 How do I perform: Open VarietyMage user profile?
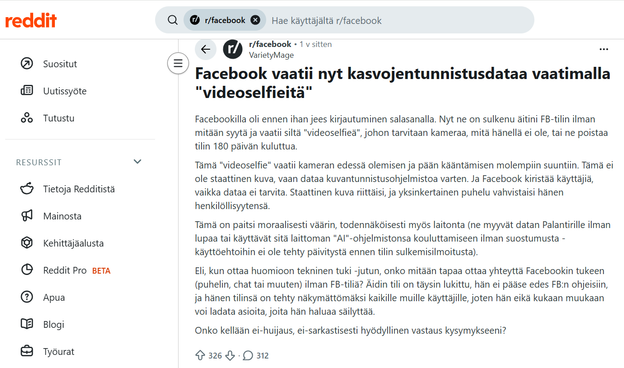(x=271, y=55)
